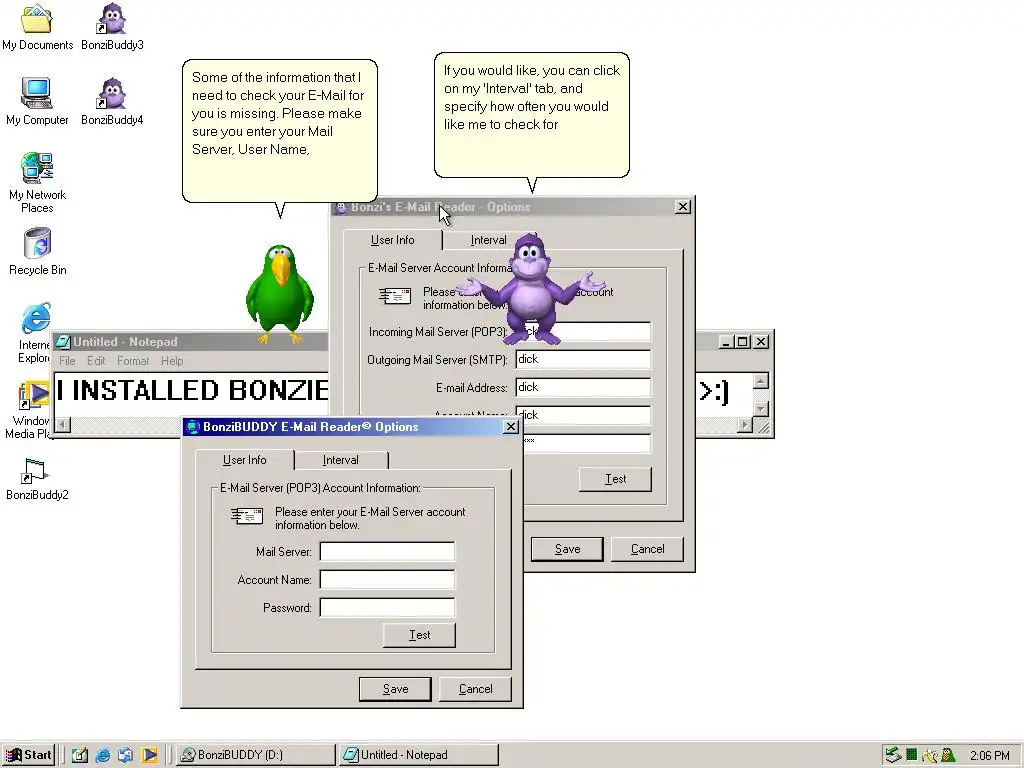Click the Bonzi system tray icon beside the clock
The image size is (1024, 768).
[948, 755]
